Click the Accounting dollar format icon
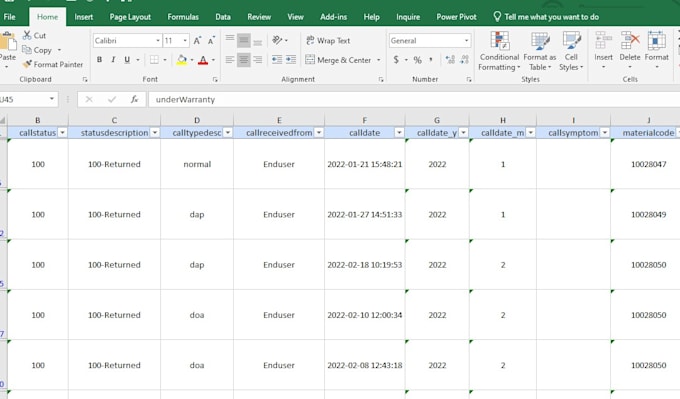Screen dimensions: 680x399 tap(396, 60)
